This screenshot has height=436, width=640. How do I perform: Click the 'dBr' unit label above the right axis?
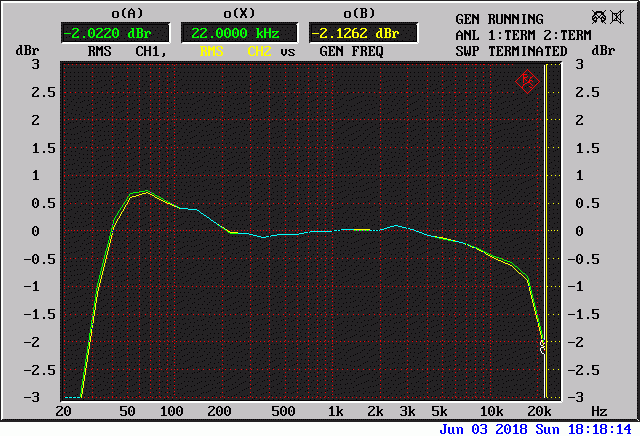603,51
